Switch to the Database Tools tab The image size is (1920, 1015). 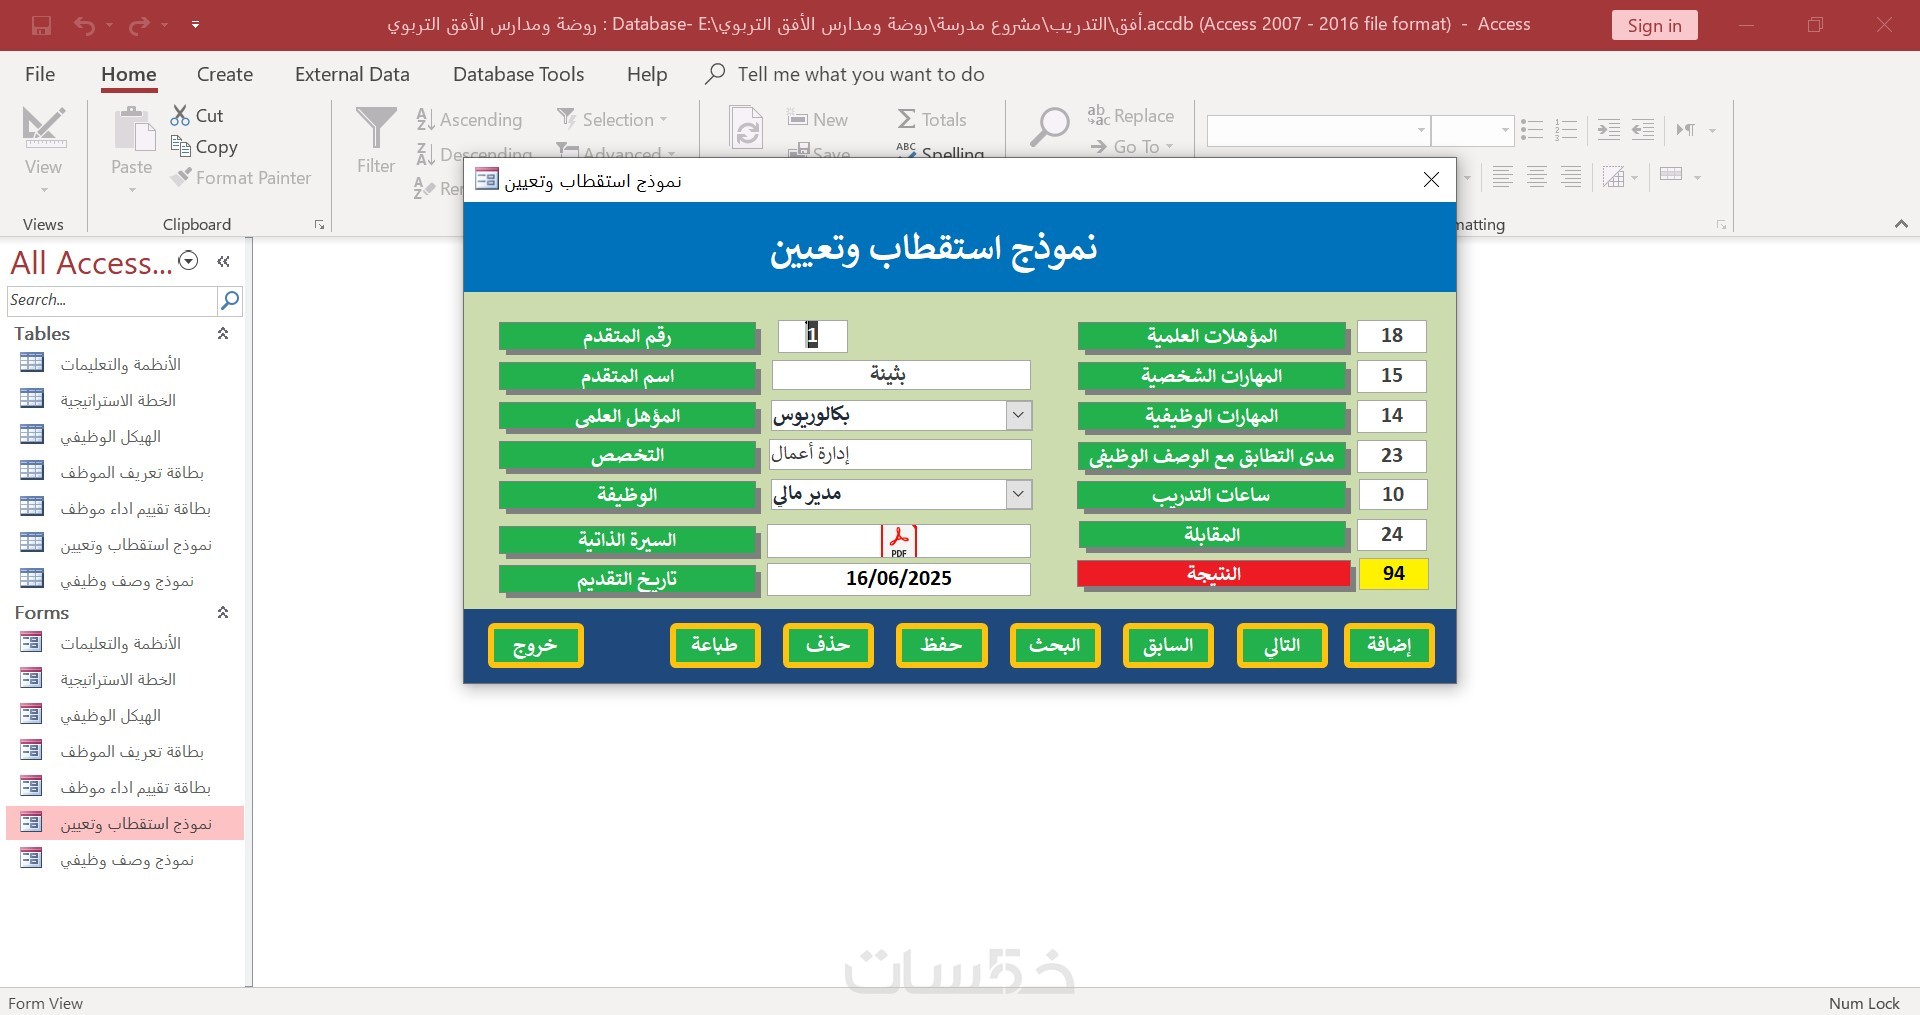pyautogui.click(x=518, y=74)
